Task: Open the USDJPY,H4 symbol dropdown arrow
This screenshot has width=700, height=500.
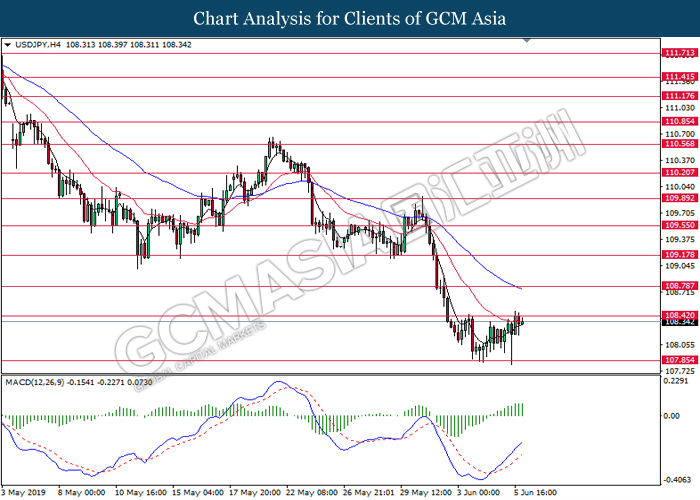Action: pos(7,45)
